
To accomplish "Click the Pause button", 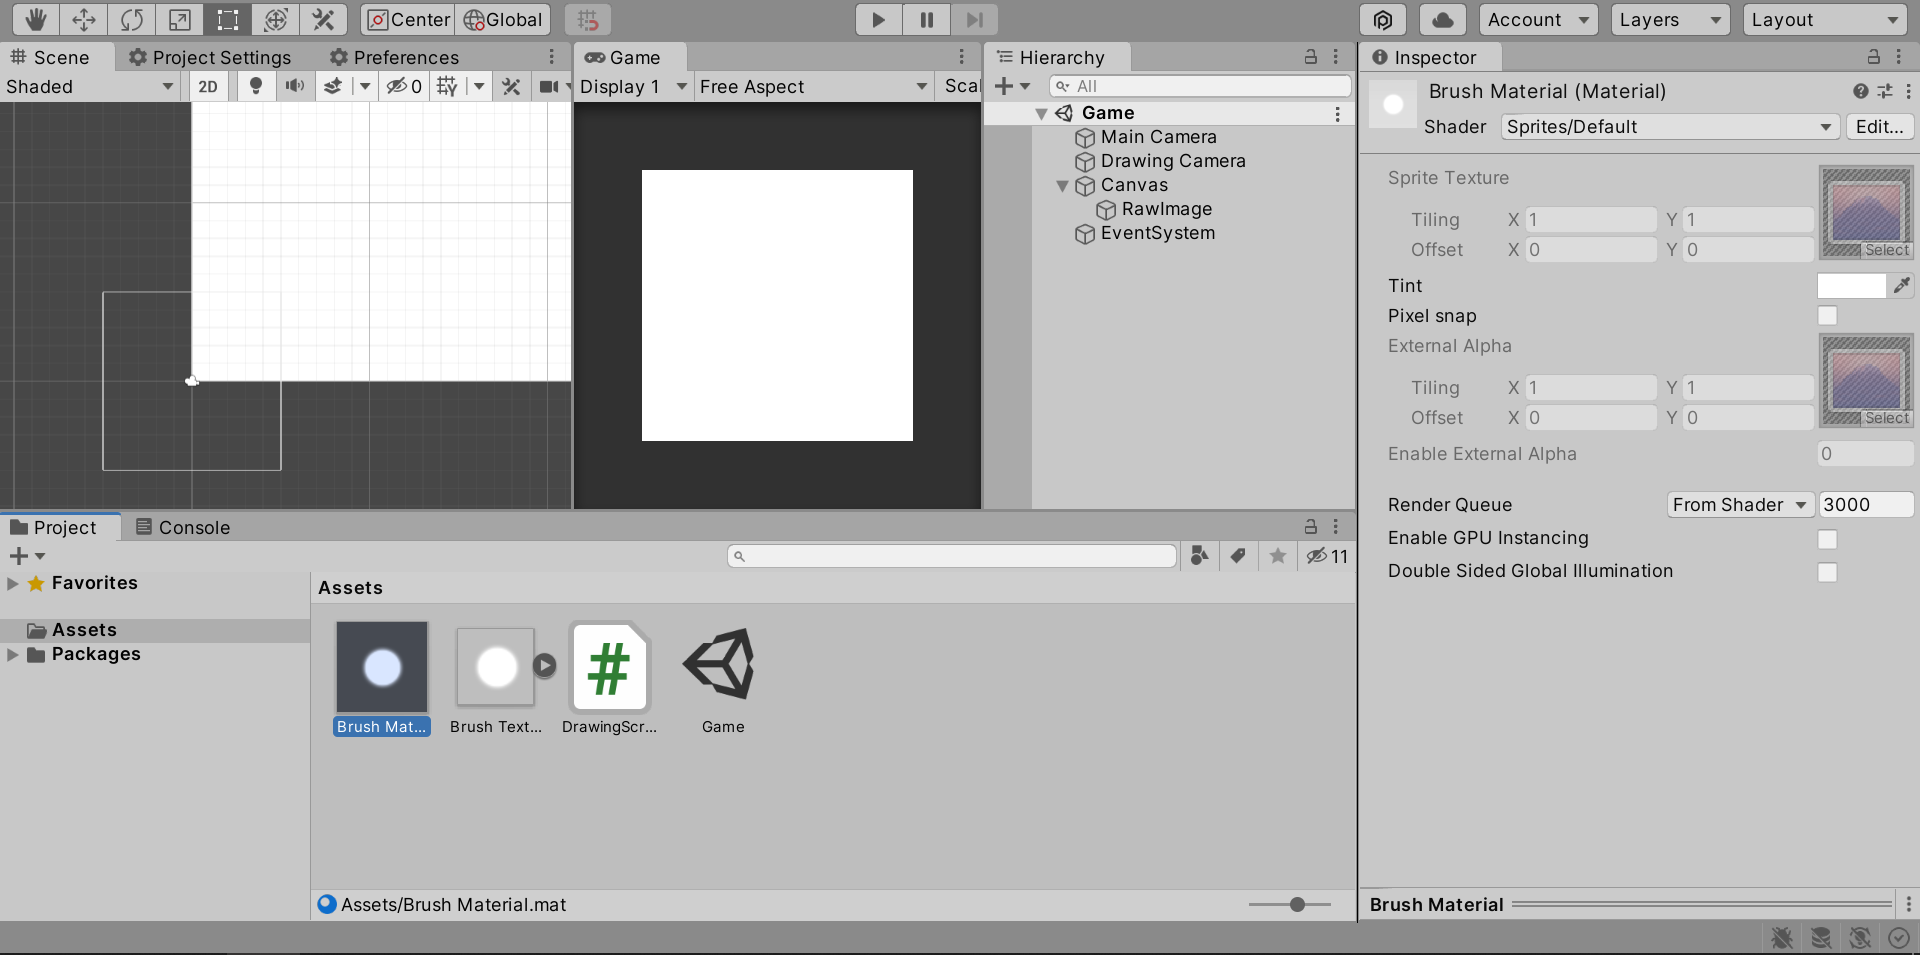I will point(927,19).
